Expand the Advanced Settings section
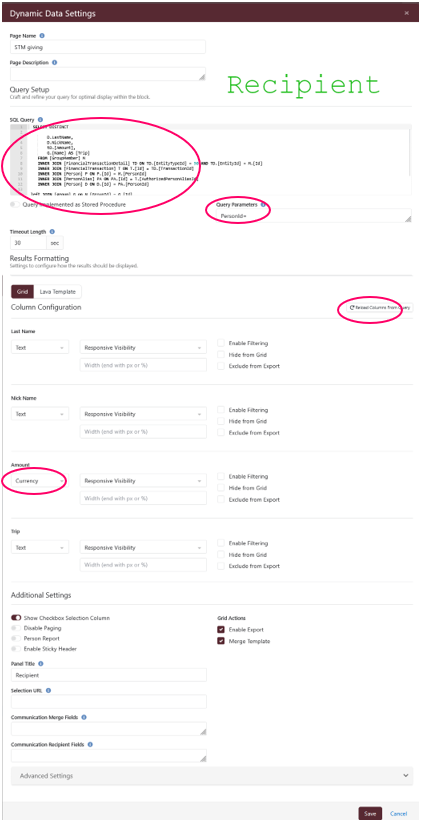Image resolution: width=423 pixels, height=820 pixels. tap(211, 776)
